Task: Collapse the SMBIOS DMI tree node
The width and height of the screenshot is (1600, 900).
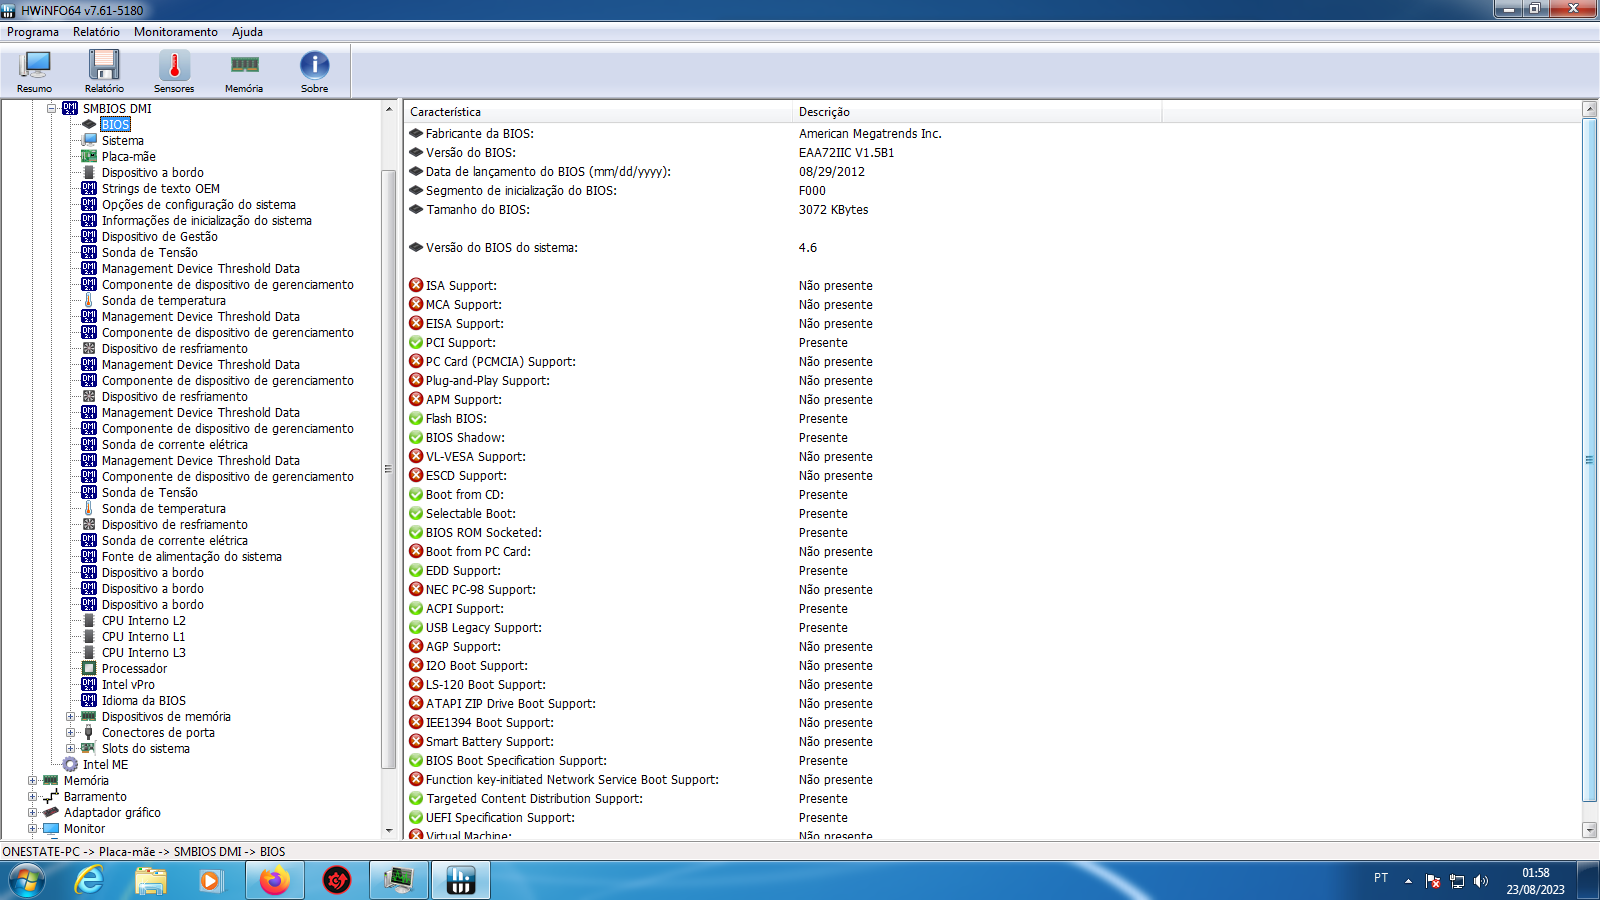Action: (52, 109)
